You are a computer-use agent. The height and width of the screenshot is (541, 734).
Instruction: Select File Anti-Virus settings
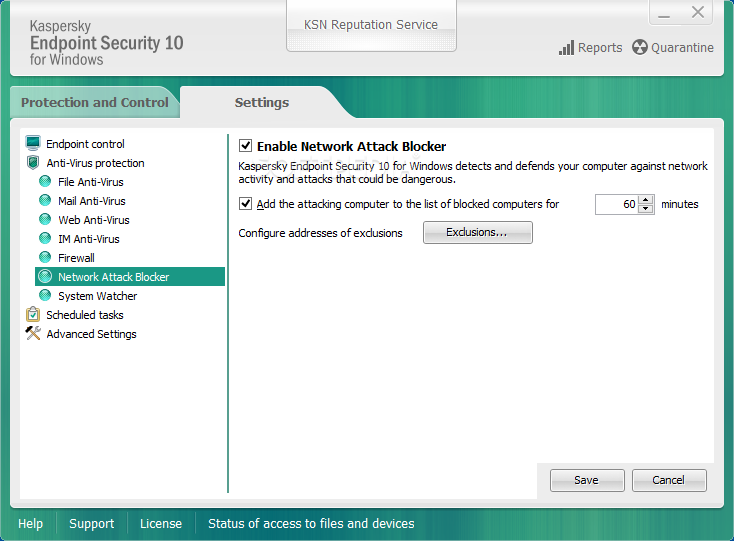click(x=91, y=182)
